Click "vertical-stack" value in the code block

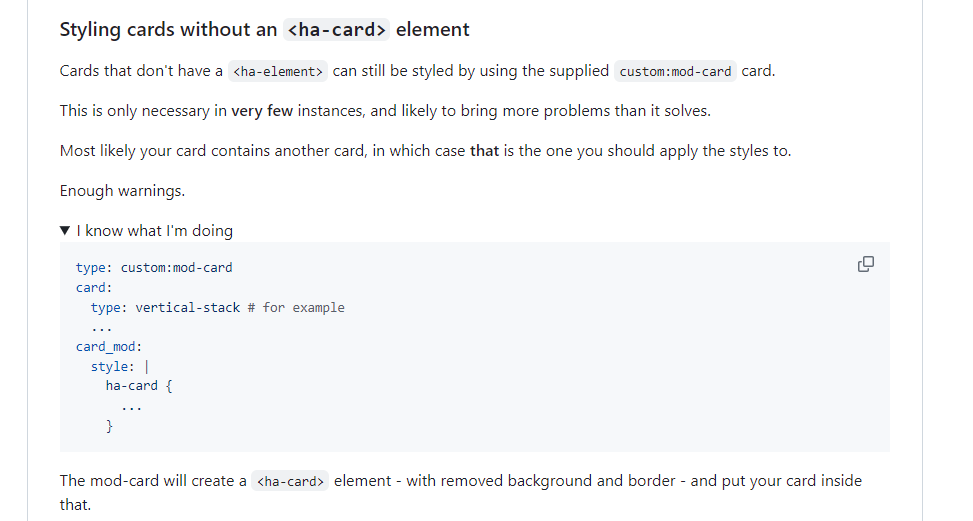pos(187,308)
